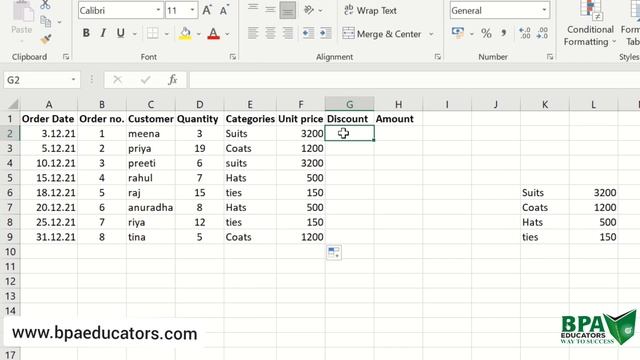Click the Decrease Decimal icon
This screenshot has height=360, width=640.
point(542,33)
